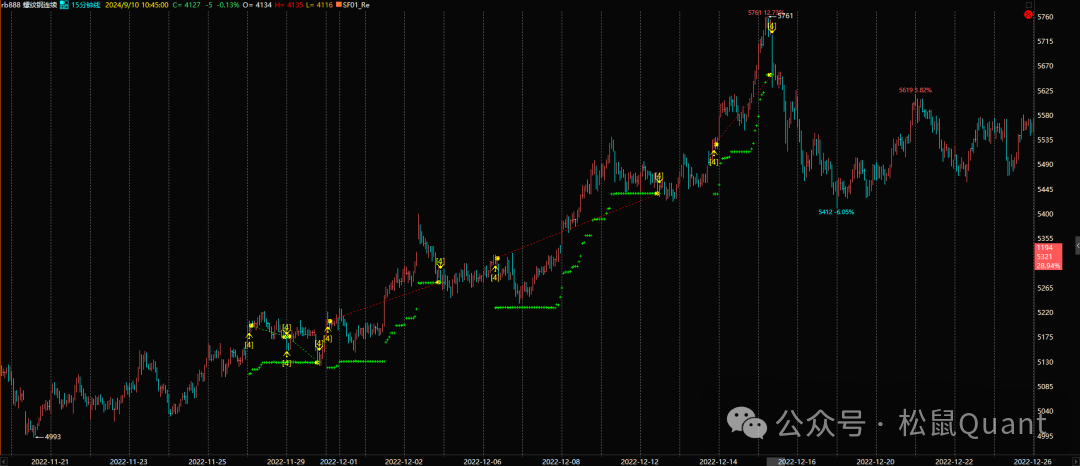The height and width of the screenshot is (466, 1080).
Task: Select the SF01_Re indicator label
Action: point(356,5)
